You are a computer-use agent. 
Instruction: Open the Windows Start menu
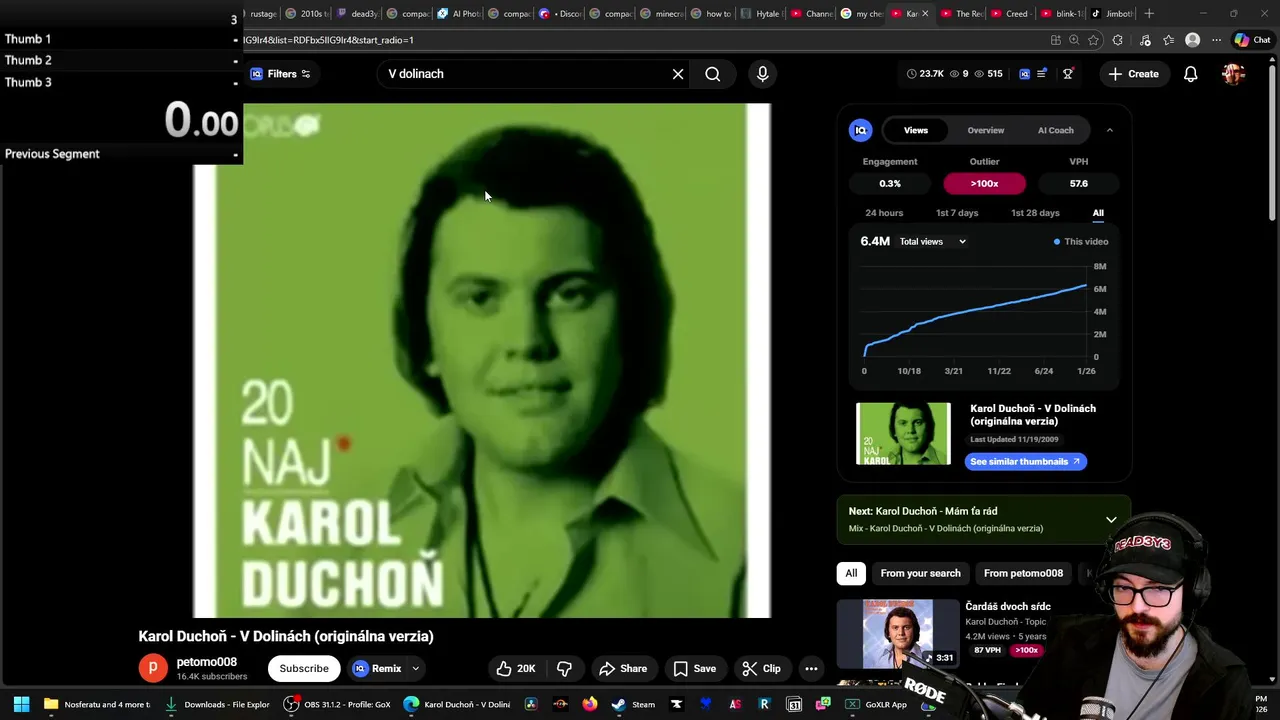pos(21,704)
